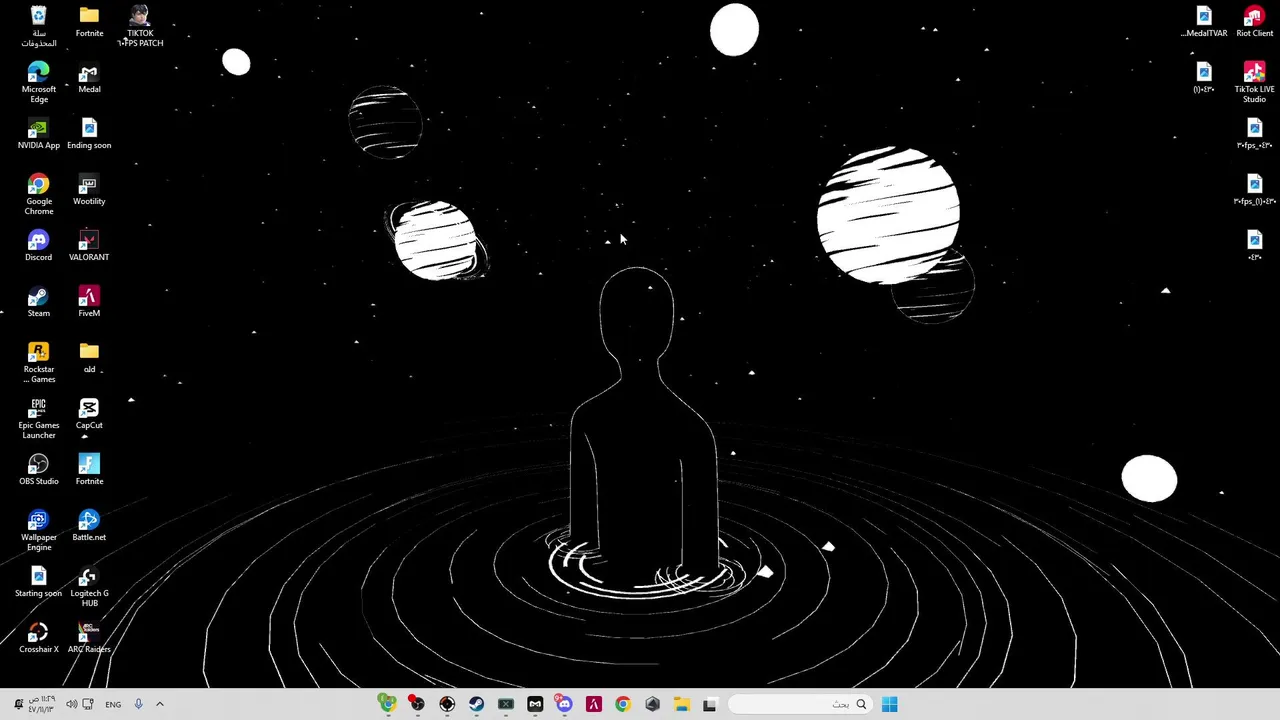
Task: Click the dark hexagon app on taskbar
Action: [652, 704]
